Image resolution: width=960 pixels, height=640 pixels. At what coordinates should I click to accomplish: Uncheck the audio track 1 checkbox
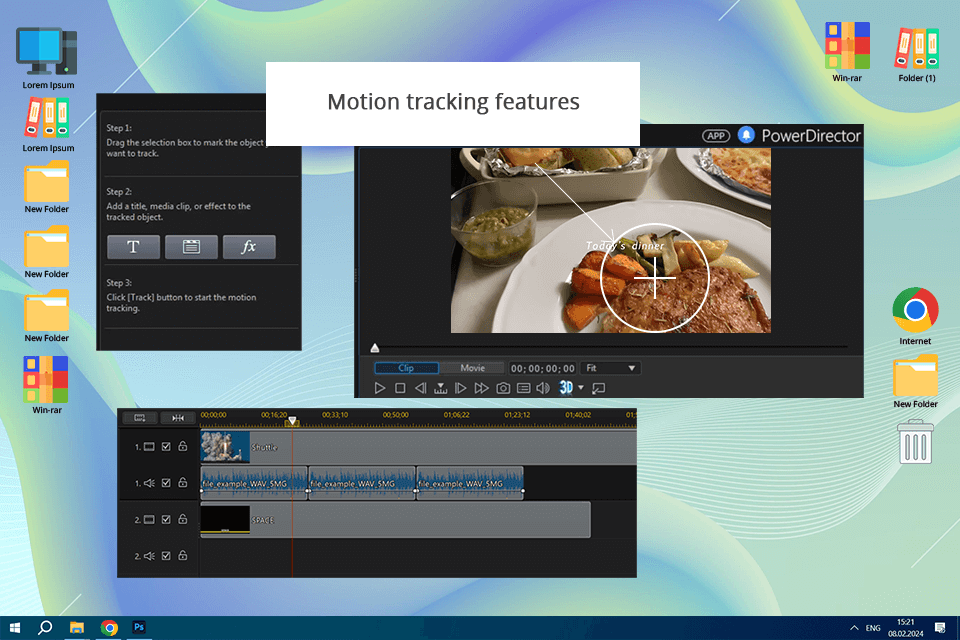point(166,483)
